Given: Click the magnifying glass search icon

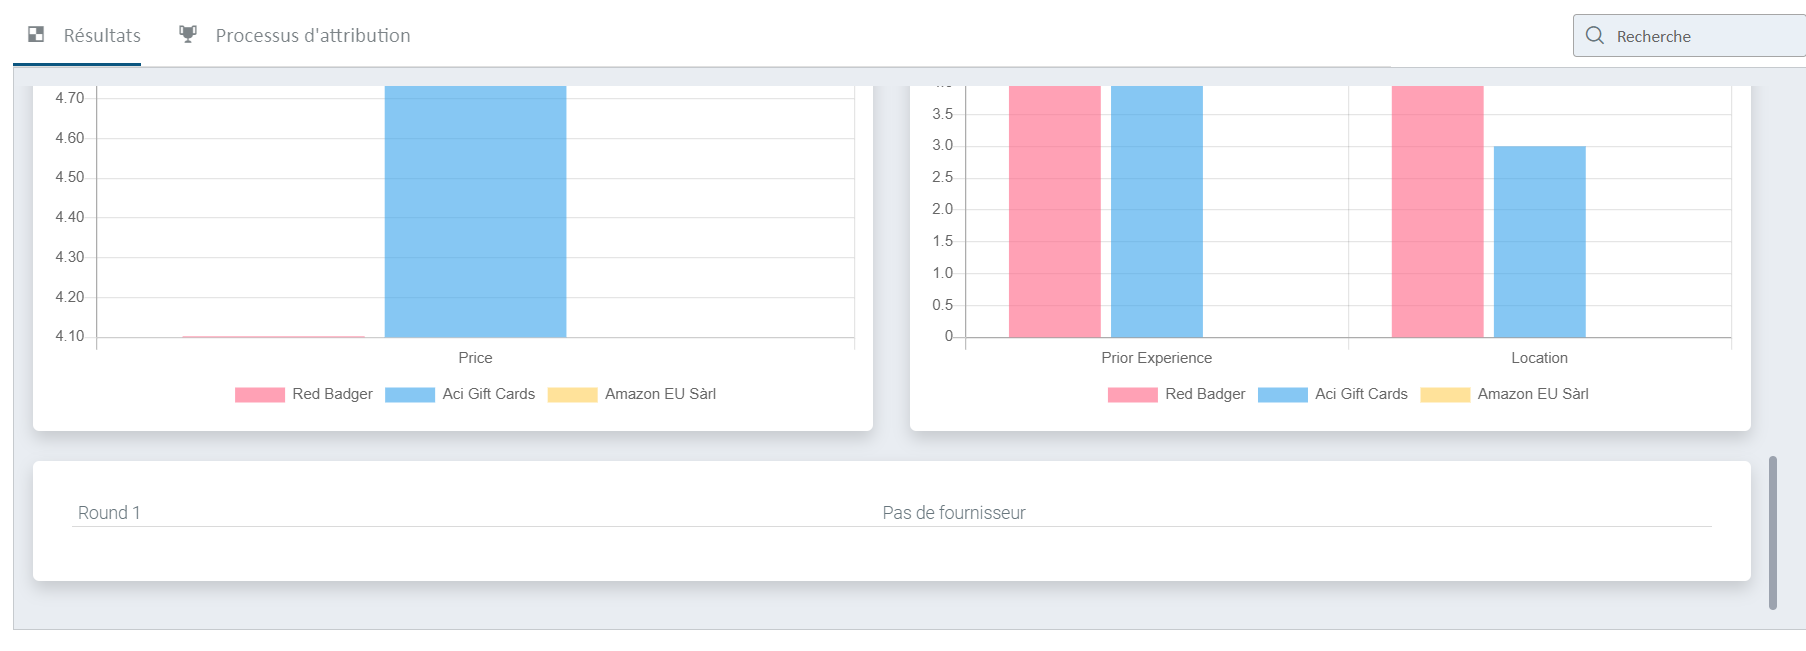Looking at the screenshot, I should pyautogui.click(x=1595, y=36).
